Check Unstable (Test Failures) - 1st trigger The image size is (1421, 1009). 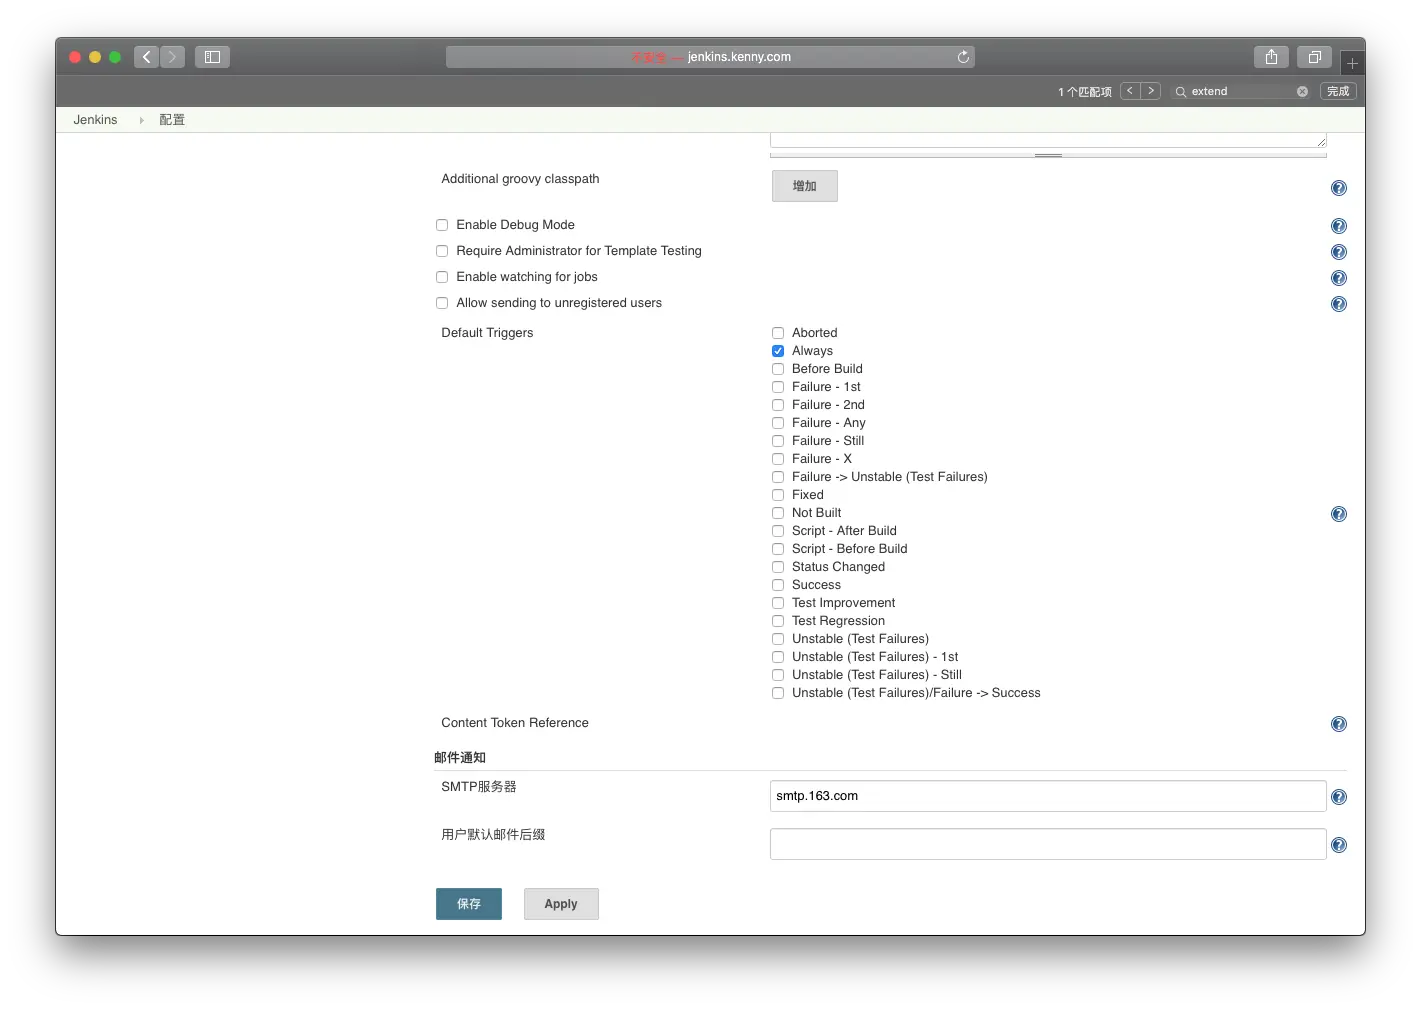pyautogui.click(x=778, y=657)
